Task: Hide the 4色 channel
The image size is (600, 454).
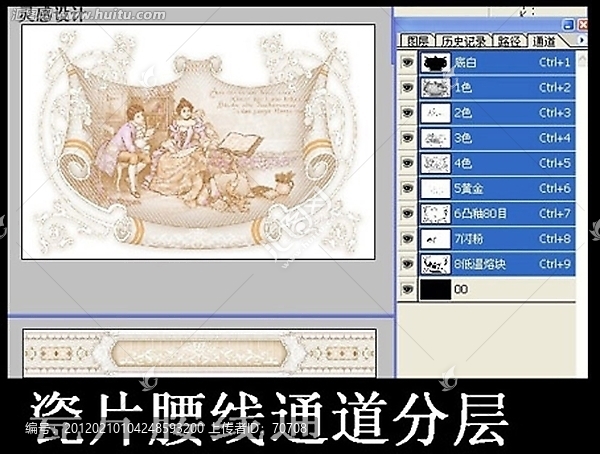Action: (x=408, y=163)
